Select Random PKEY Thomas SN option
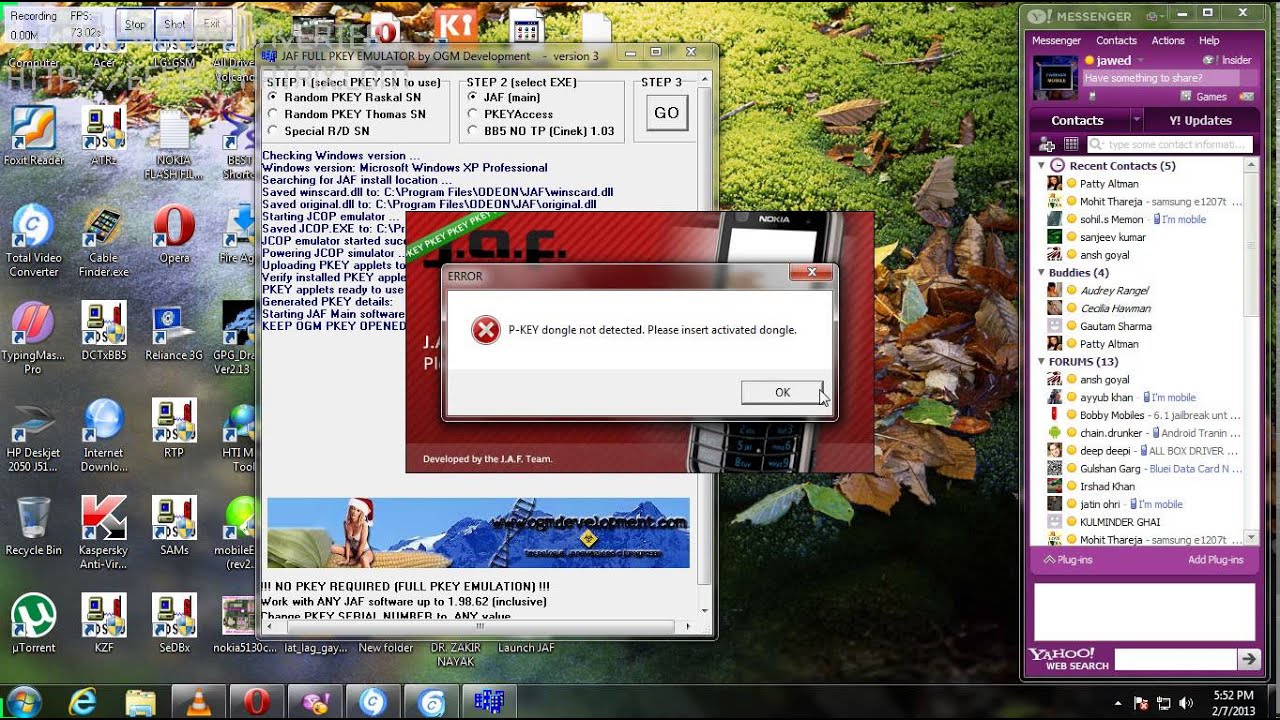1280x720 pixels. 346,114
